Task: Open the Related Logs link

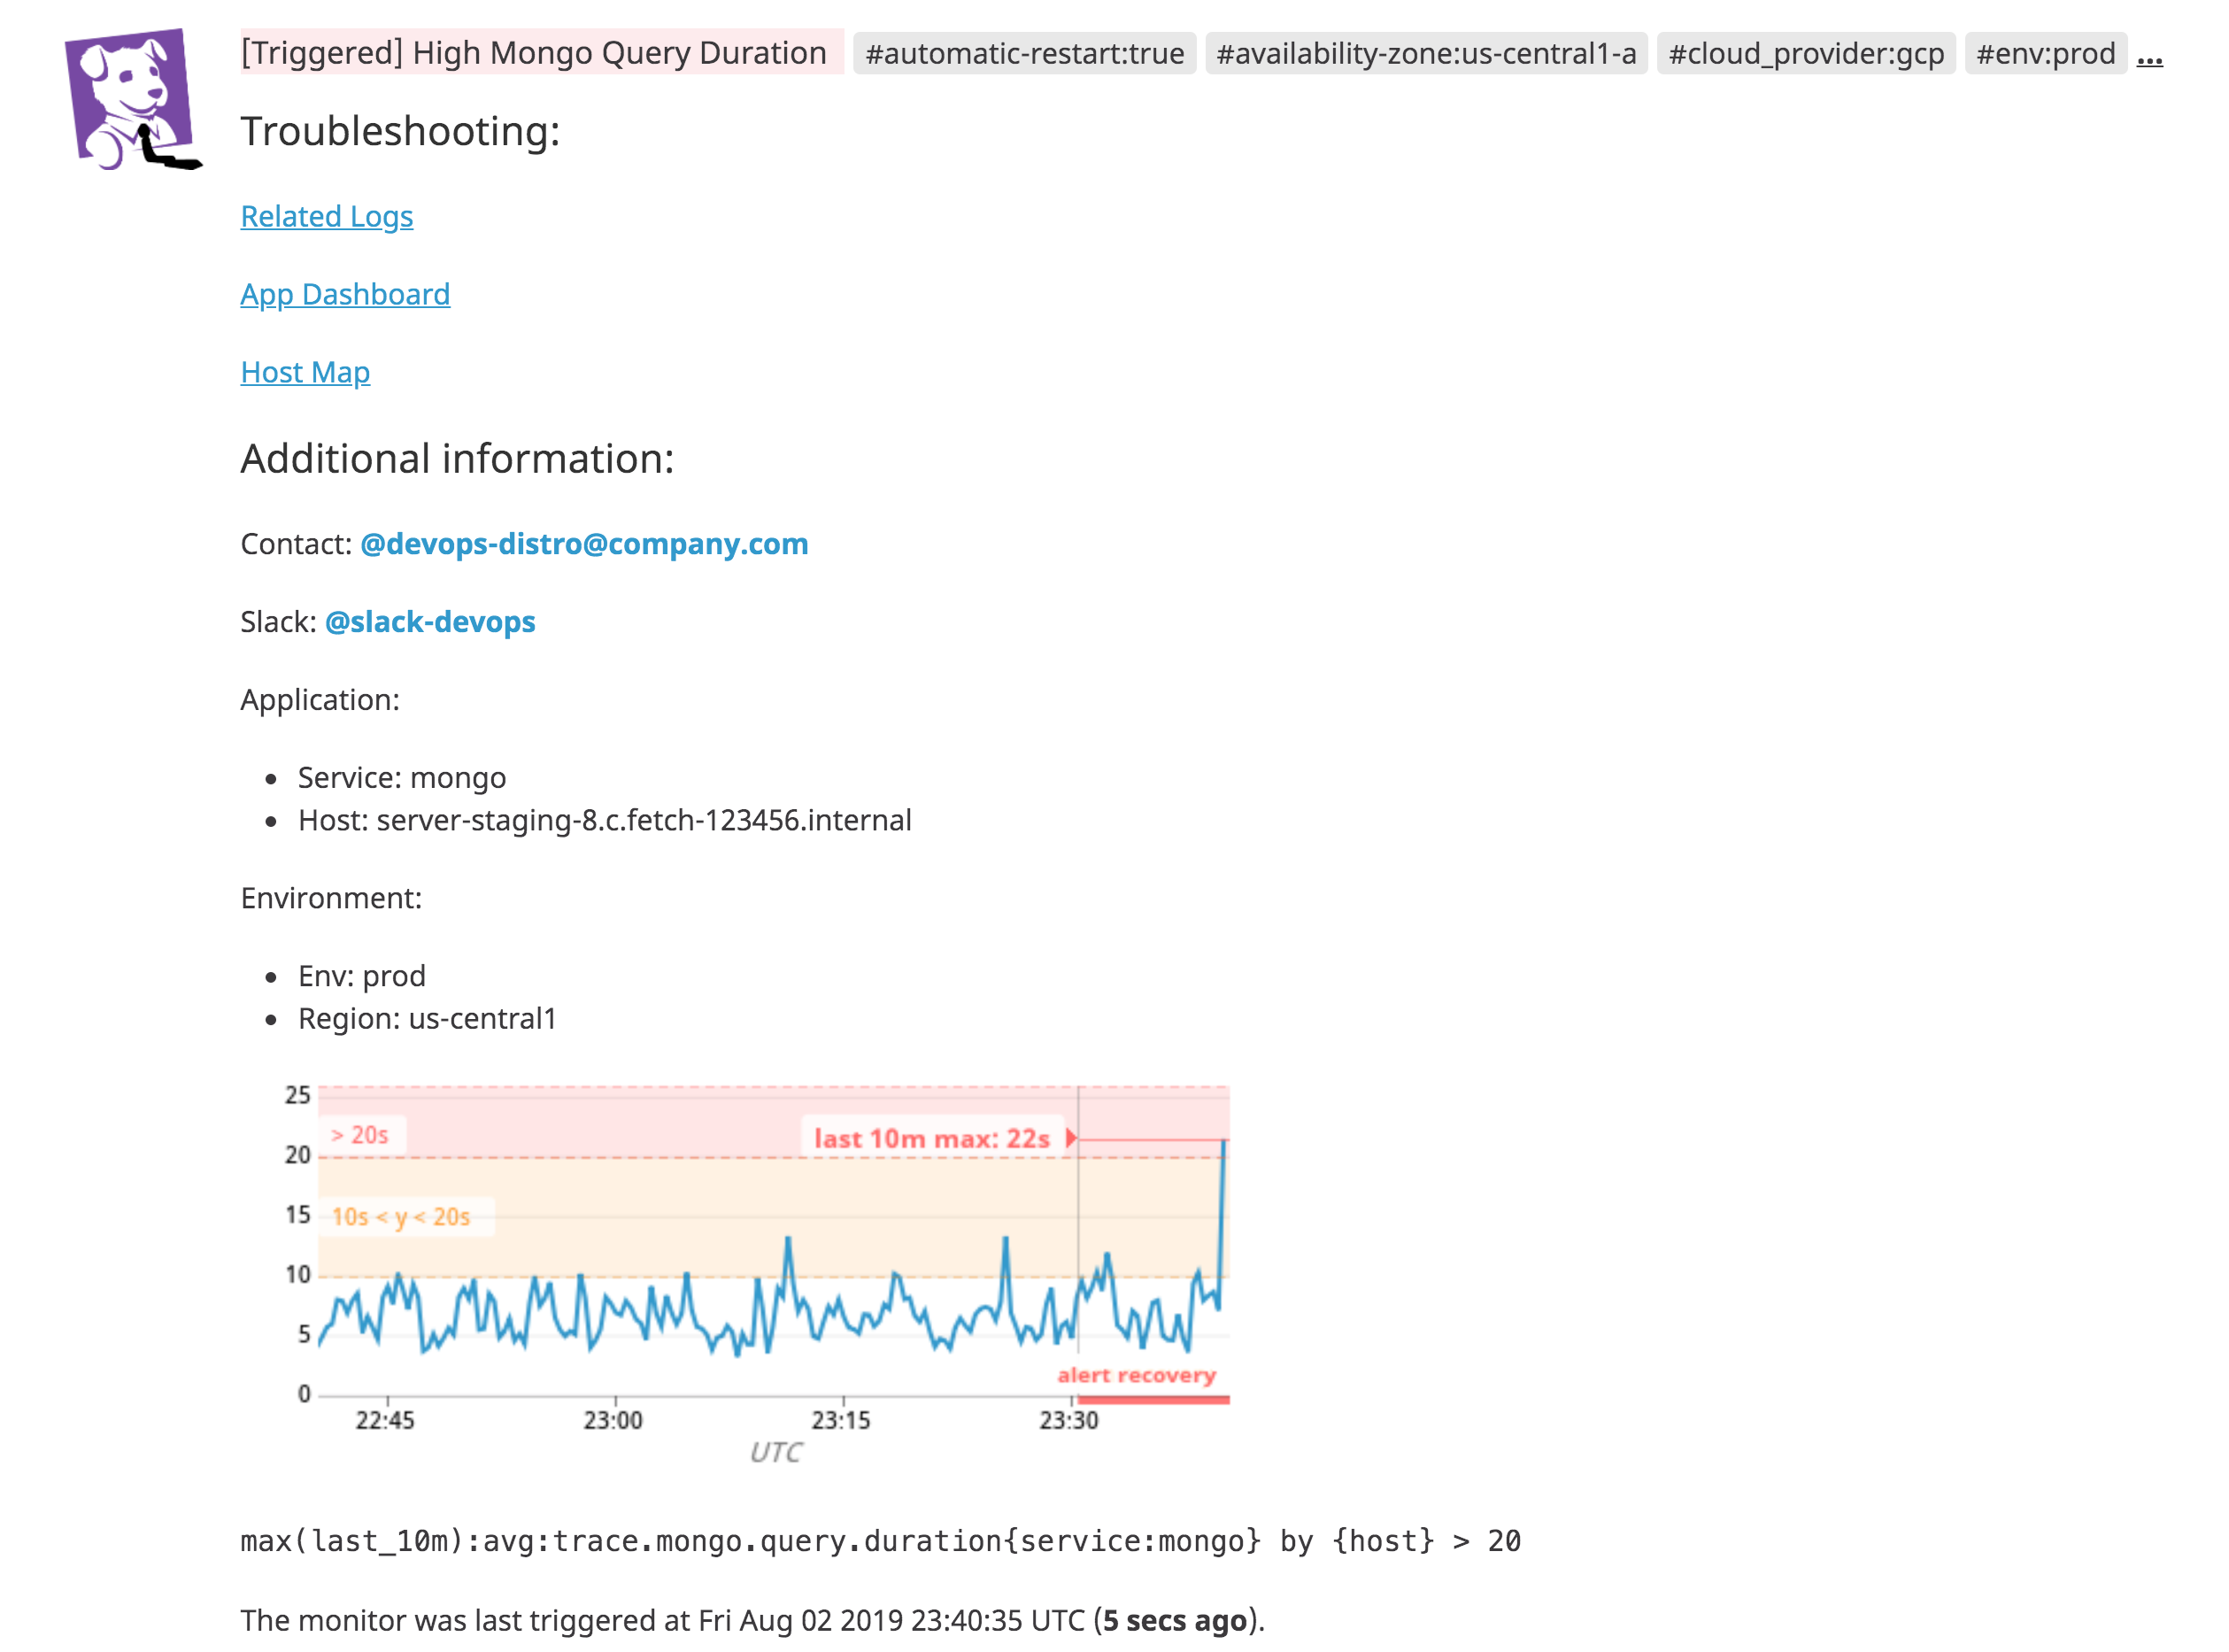Action: [326, 216]
